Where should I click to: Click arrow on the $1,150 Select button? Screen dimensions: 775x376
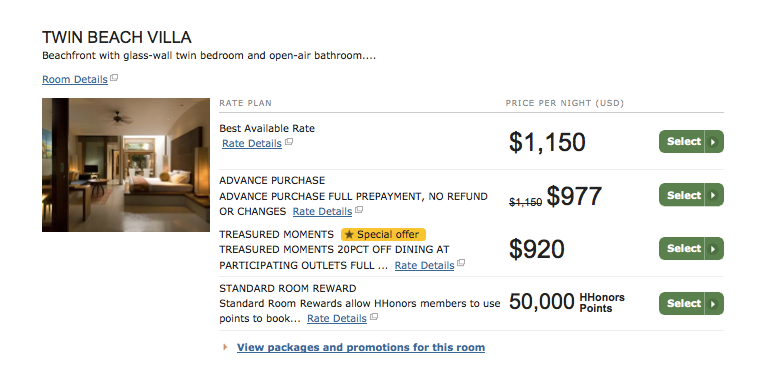point(713,142)
